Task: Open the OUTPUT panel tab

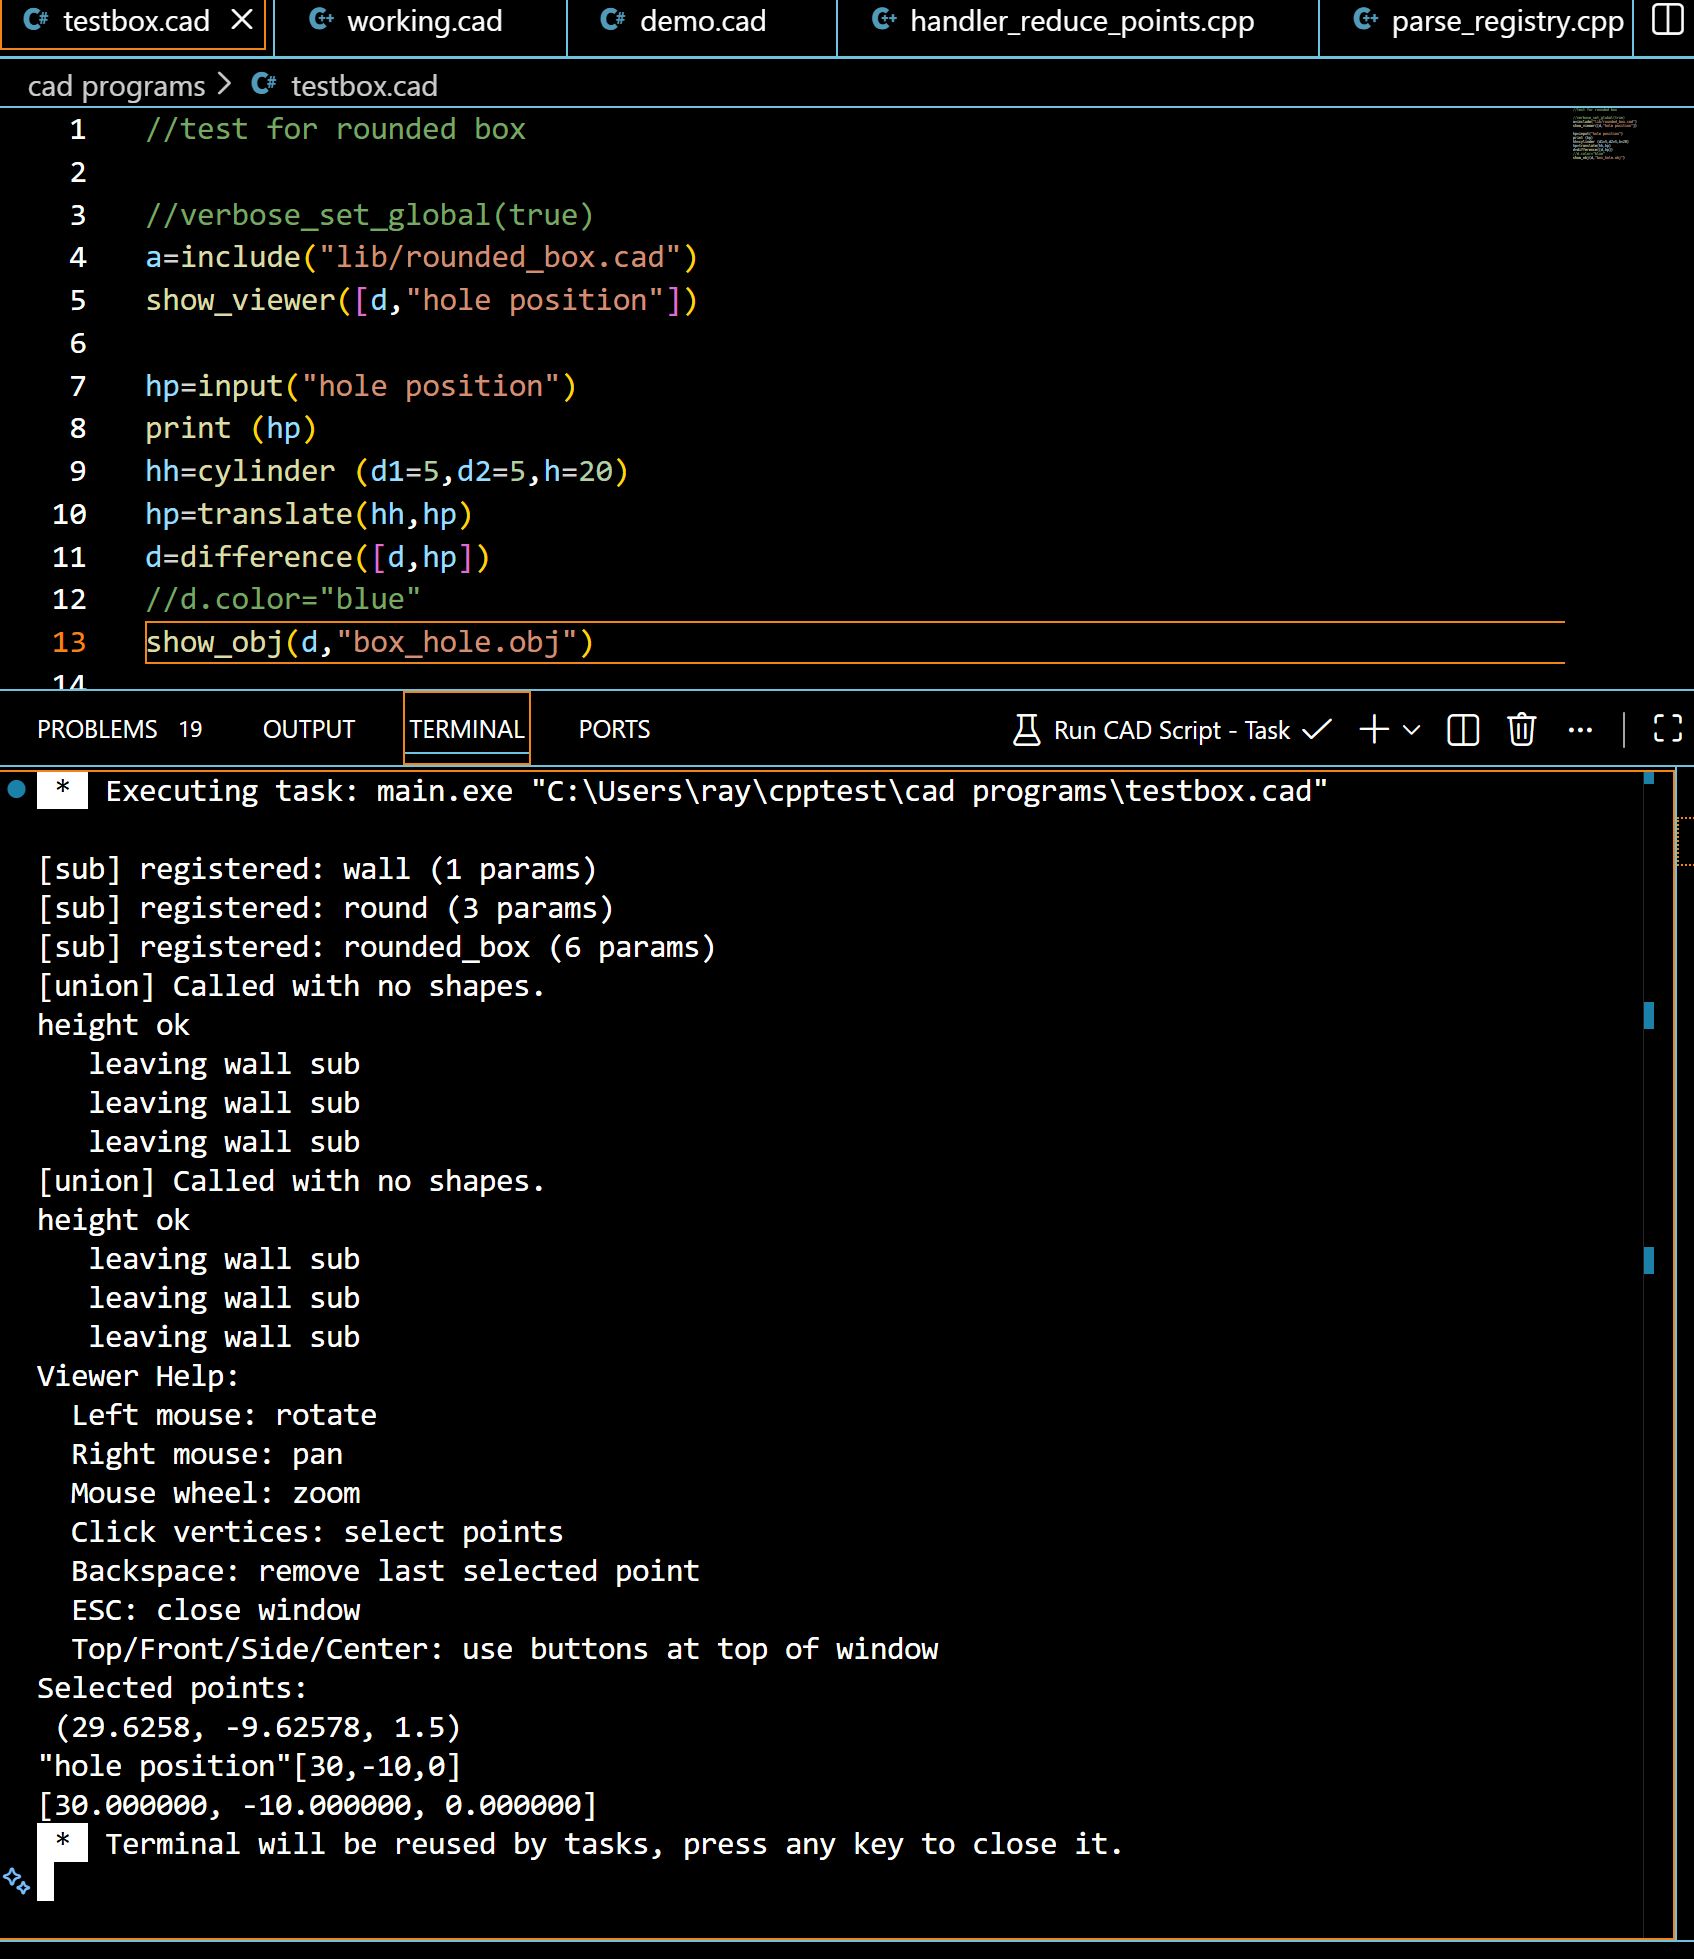Action: [x=309, y=730]
